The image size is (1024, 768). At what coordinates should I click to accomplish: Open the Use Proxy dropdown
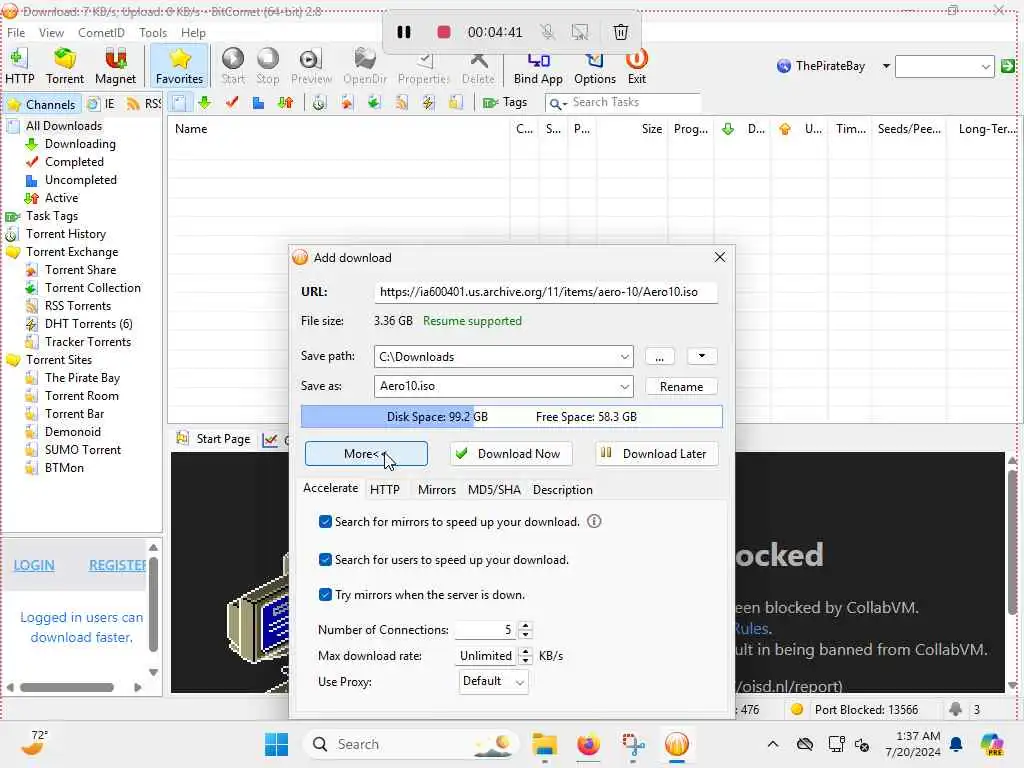point(494,682)
